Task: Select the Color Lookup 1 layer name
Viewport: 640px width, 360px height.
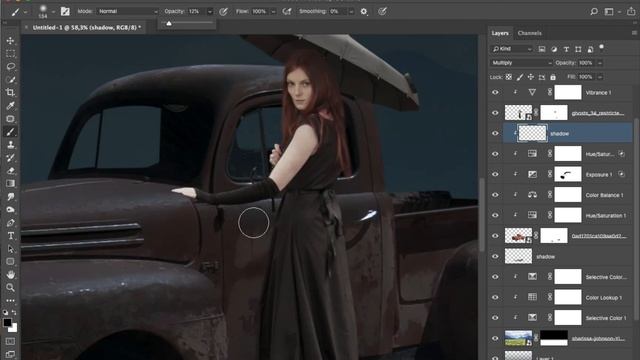Action: point(604,298)
